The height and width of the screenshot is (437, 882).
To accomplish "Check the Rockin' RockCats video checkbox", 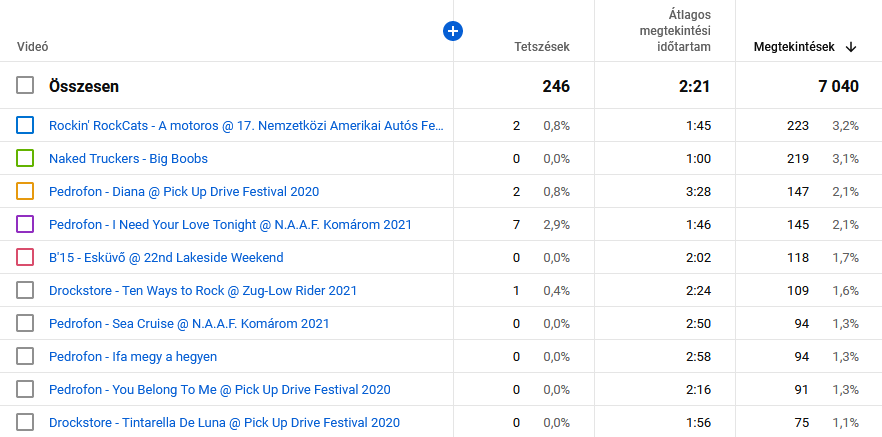I will [x=26, y=125].
